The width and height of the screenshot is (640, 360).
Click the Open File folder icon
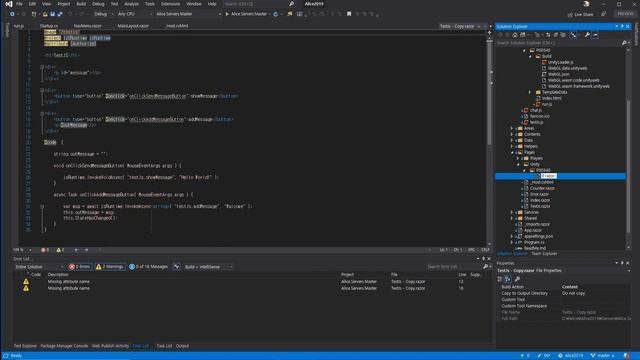tap(45, 14)
